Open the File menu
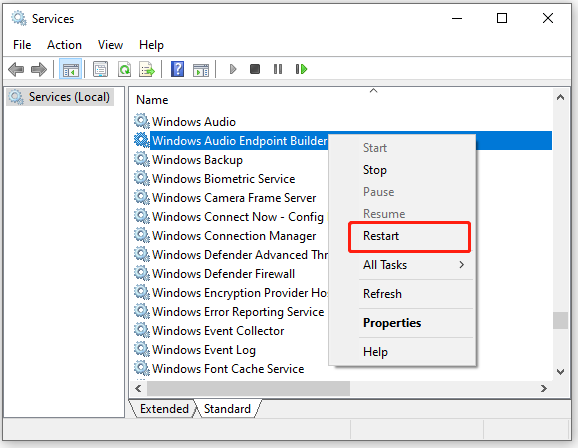 22,45
